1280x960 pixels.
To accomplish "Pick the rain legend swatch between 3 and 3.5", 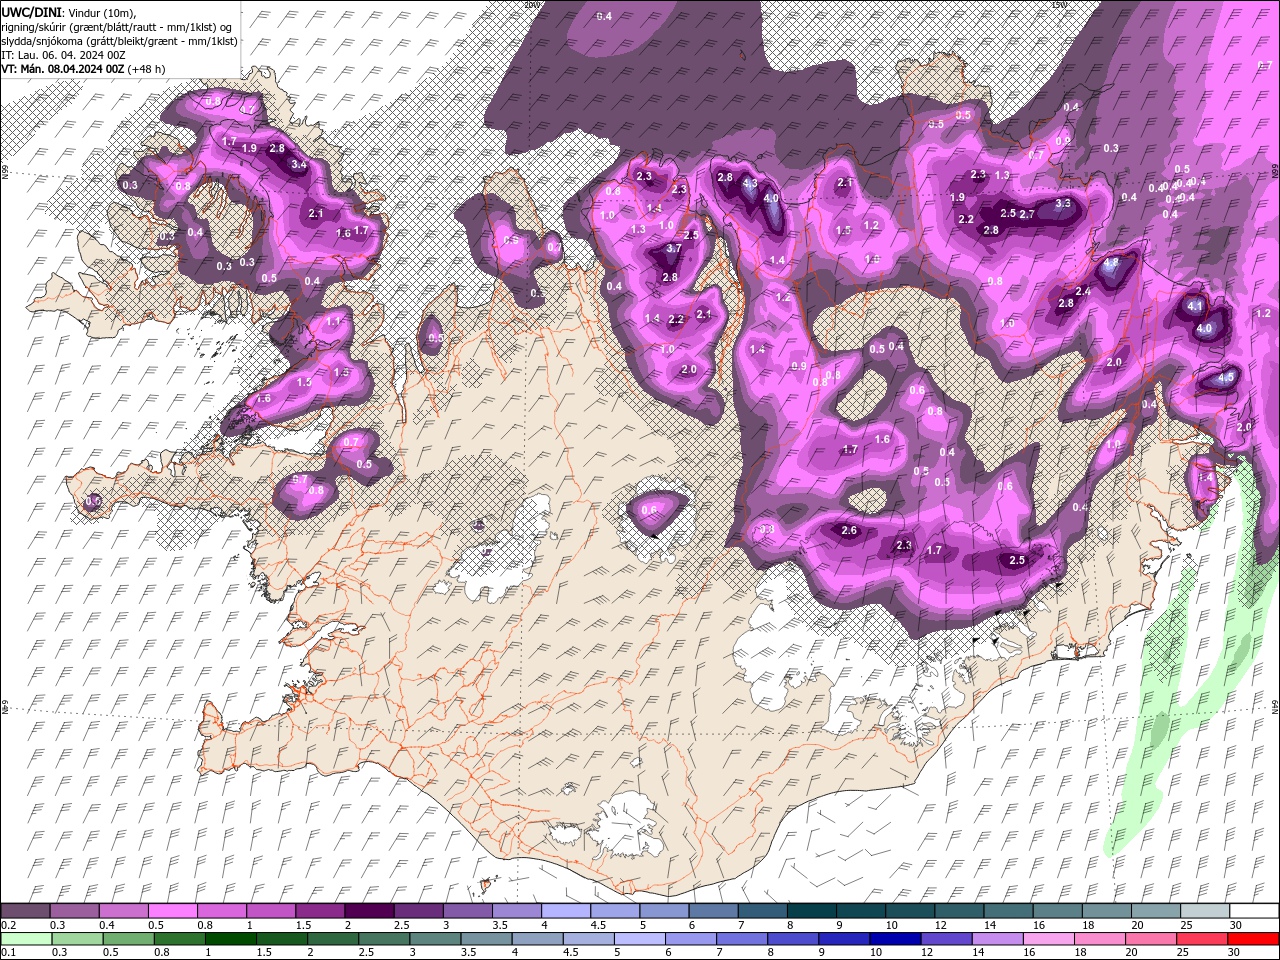I will tap(435, 938).
